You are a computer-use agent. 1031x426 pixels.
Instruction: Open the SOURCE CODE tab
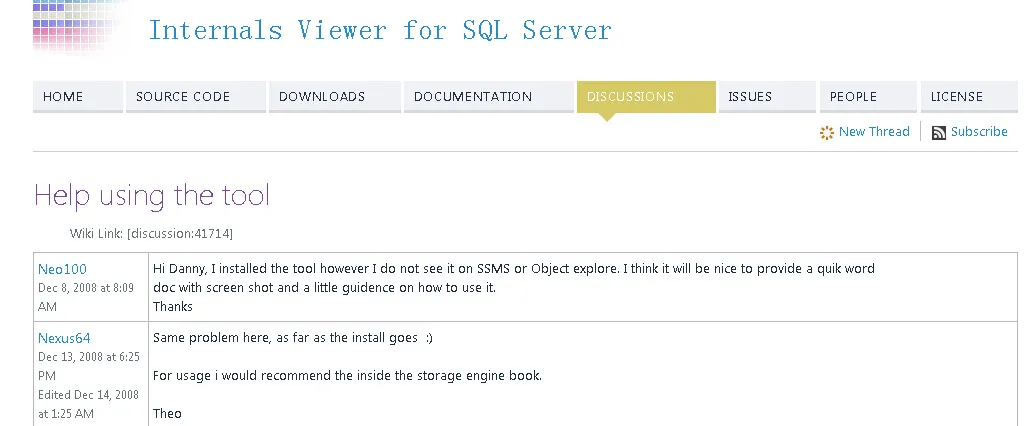183,97
